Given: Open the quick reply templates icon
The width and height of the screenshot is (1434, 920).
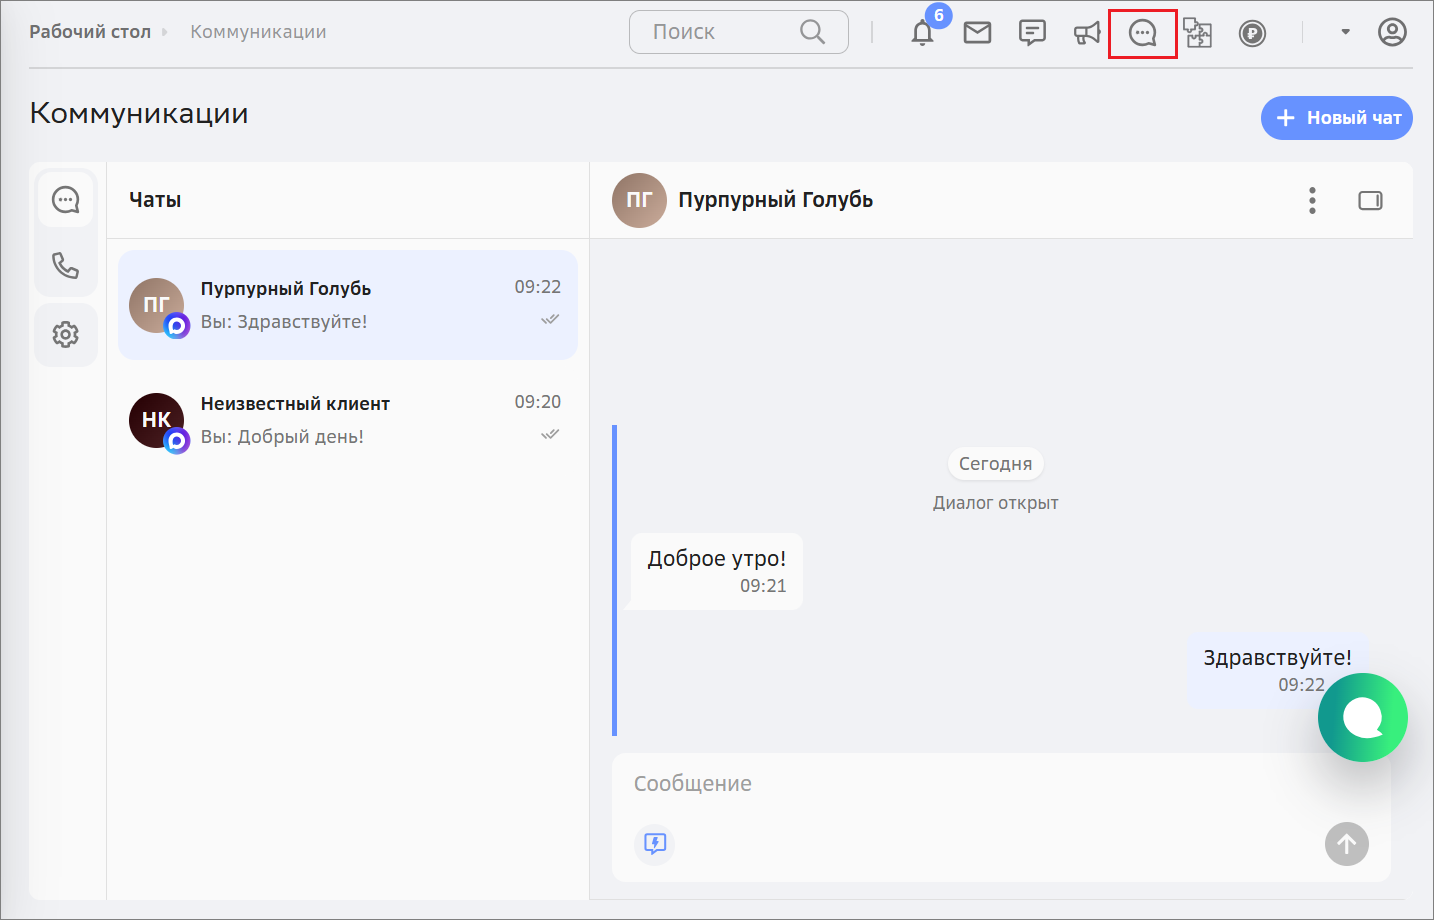Looking at the screenshot, I should 655,844.
